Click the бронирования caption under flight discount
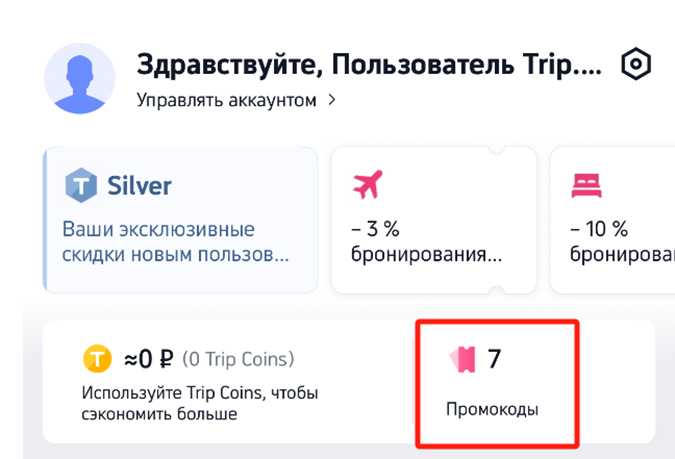This screenshot has height=459, width=675. click(x=426, y=253)
